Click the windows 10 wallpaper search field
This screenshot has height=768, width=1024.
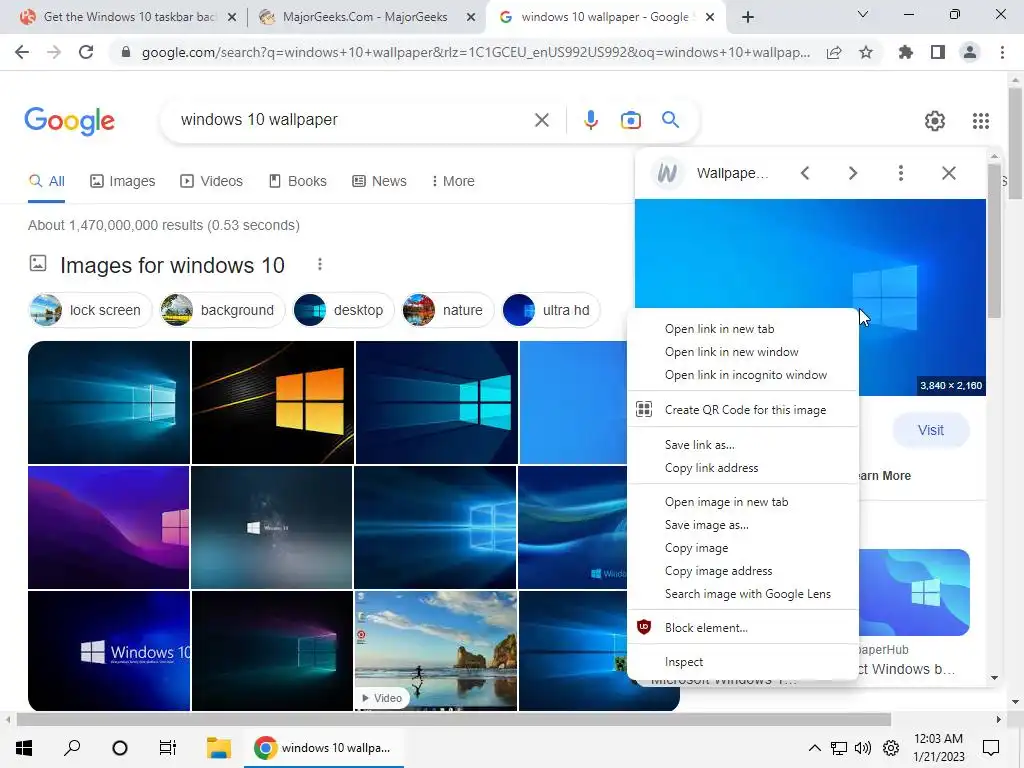point(353,120)
